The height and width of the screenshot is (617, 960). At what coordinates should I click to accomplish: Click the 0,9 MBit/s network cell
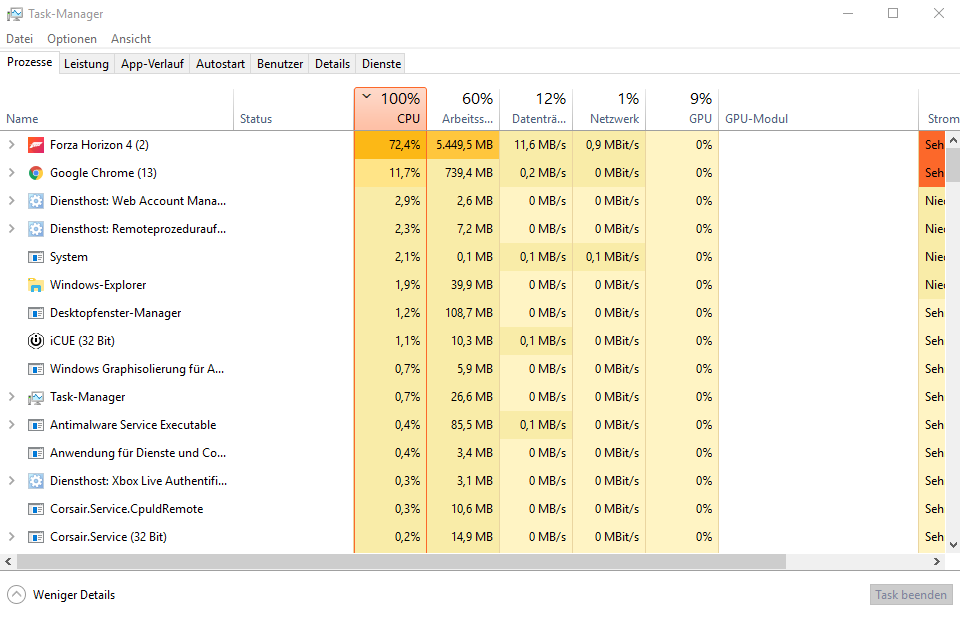609,145
